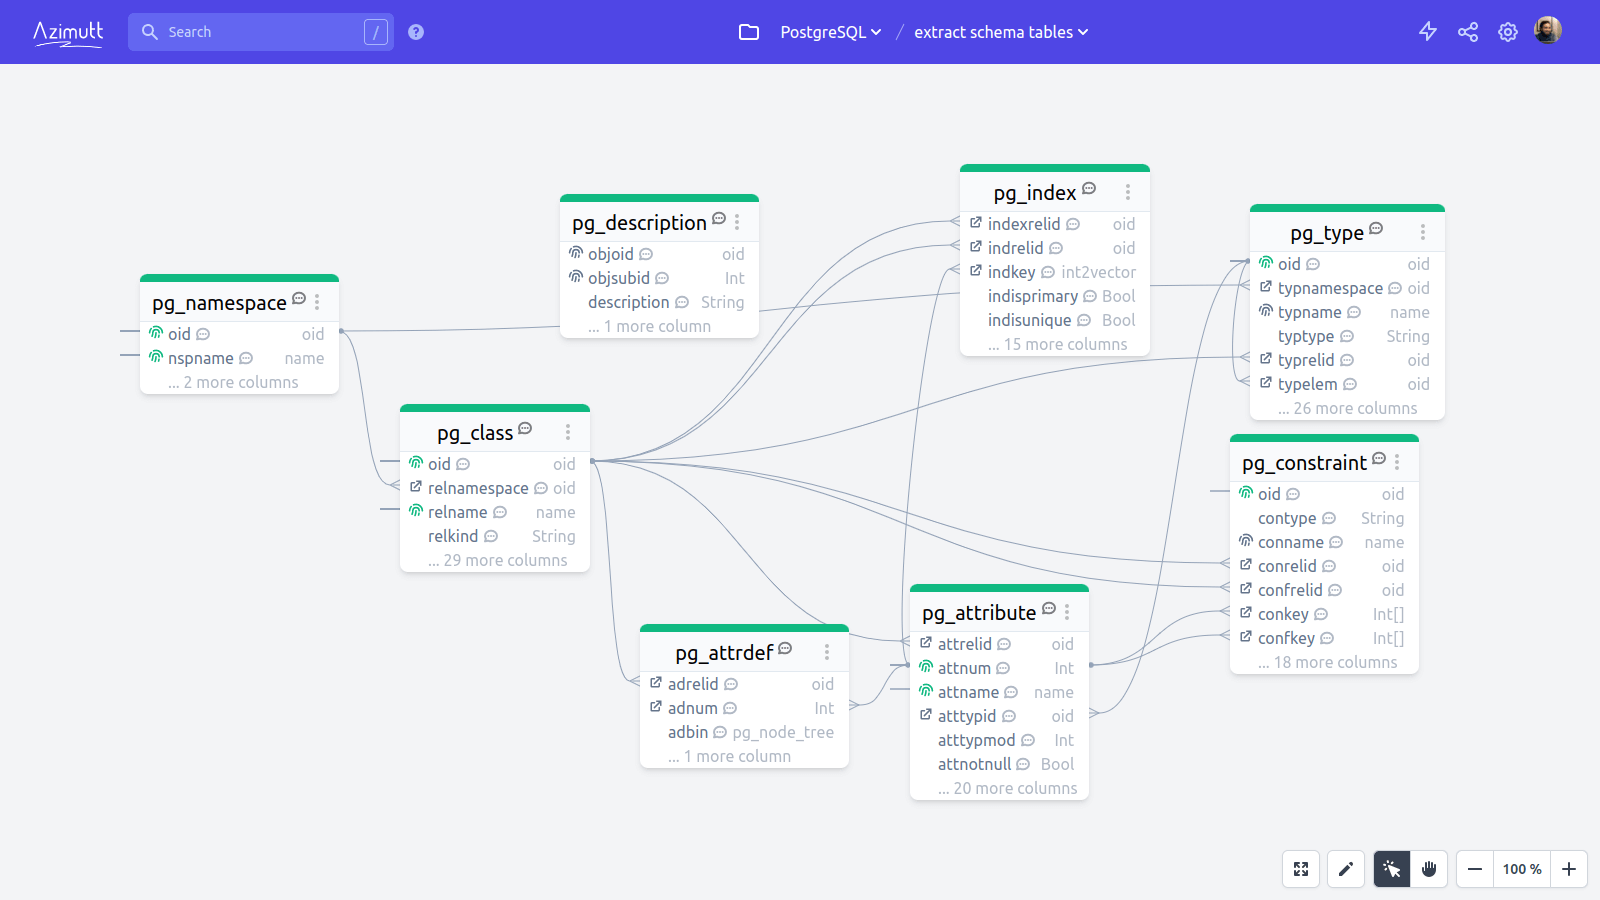Click the 100% zoom value field

(1521, 869)
